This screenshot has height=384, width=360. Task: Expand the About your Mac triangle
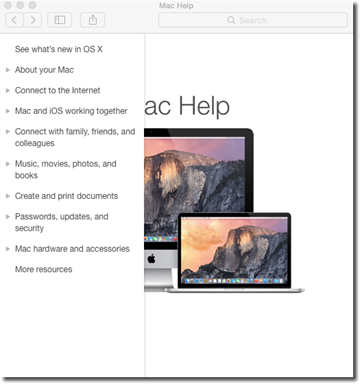point(8,70)
